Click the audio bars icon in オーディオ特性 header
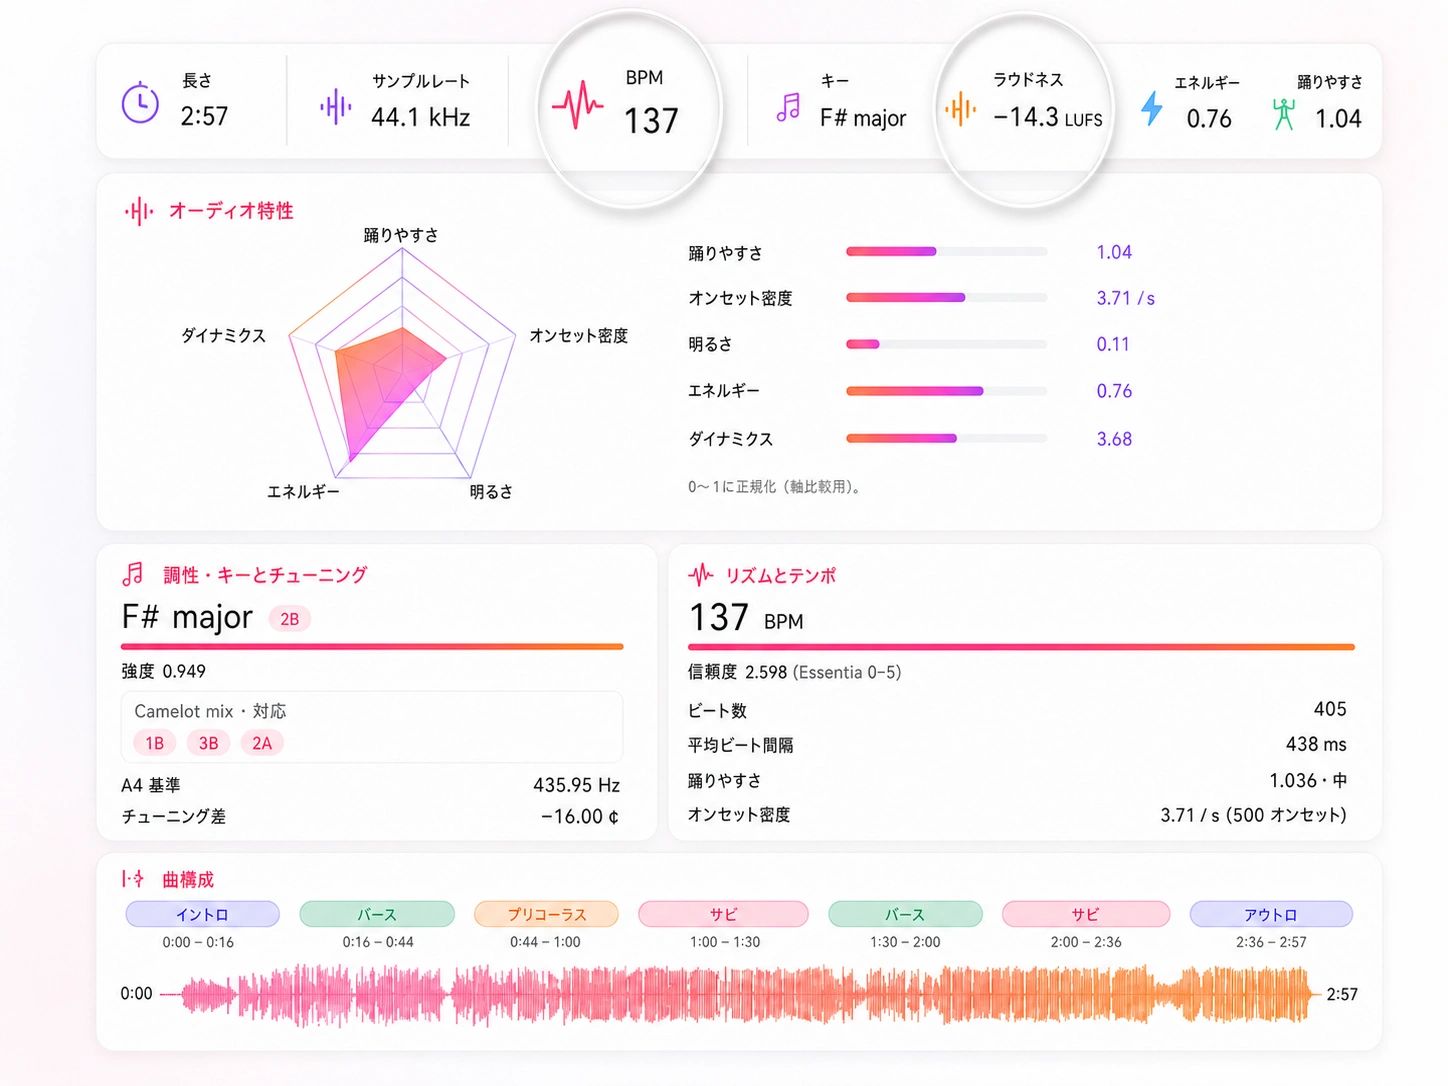The image size is (1448, 1086). 139,211
